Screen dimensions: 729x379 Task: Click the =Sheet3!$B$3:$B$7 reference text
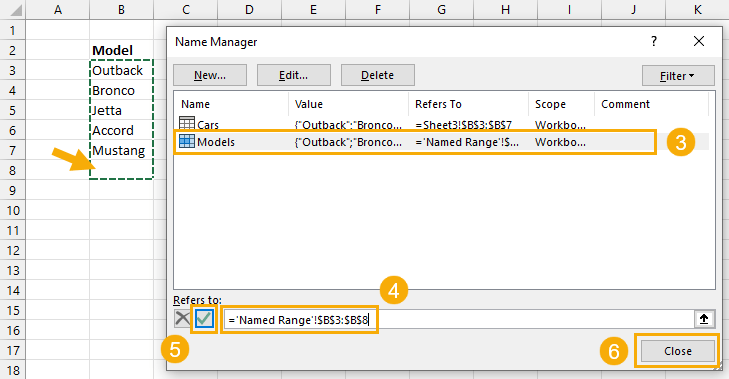click(464, 125)
